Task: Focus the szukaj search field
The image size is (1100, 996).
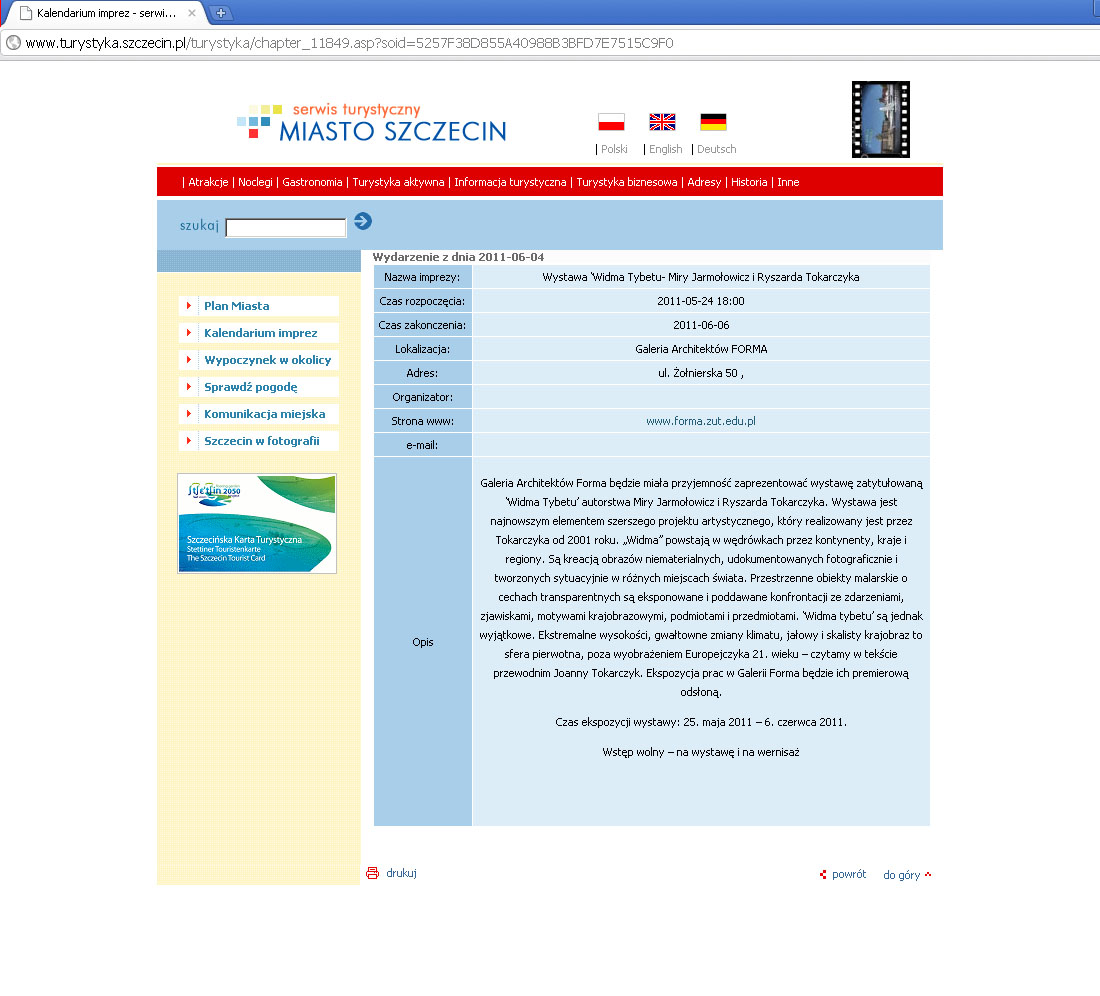Action: coord(286,228)
